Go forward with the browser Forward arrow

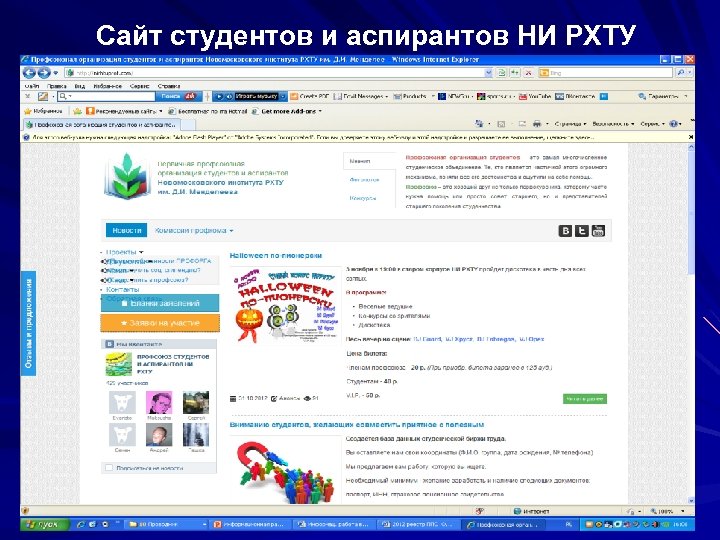point(44,73)
